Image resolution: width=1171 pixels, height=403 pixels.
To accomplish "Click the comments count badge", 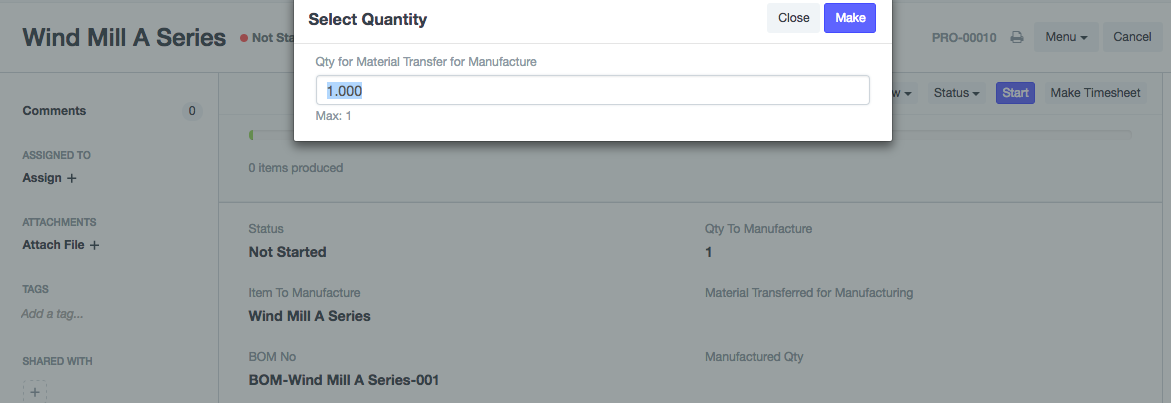I will (x=192, y=111).
